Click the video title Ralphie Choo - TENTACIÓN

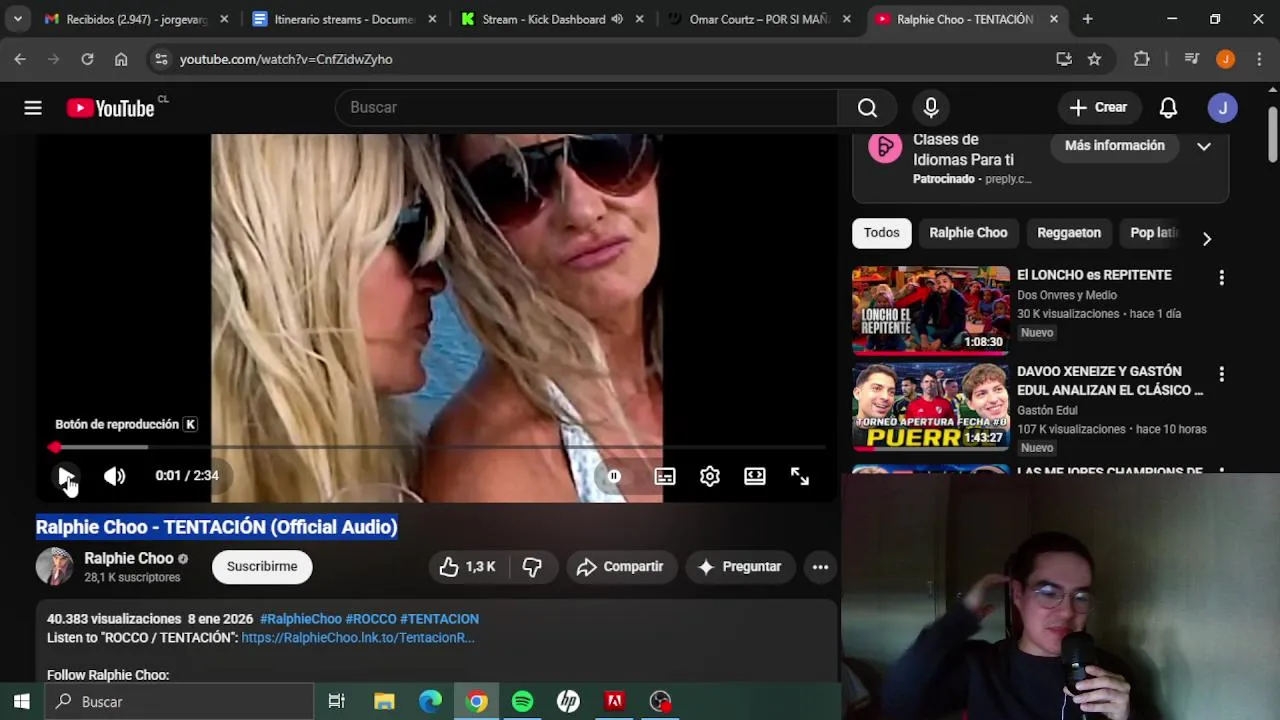pyautogui.click(x=217, y=527)
